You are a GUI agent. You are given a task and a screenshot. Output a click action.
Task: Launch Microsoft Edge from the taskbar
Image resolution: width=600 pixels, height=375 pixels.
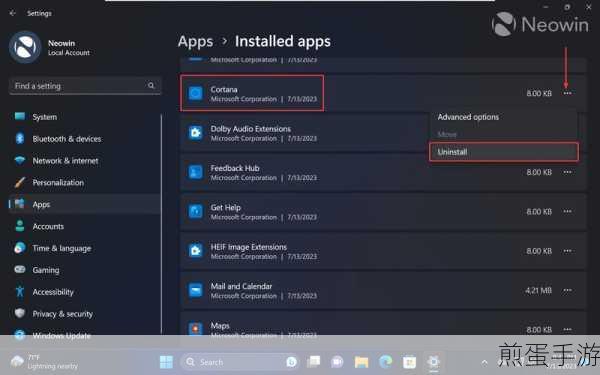pyautogui.click(x=385, y=362)
